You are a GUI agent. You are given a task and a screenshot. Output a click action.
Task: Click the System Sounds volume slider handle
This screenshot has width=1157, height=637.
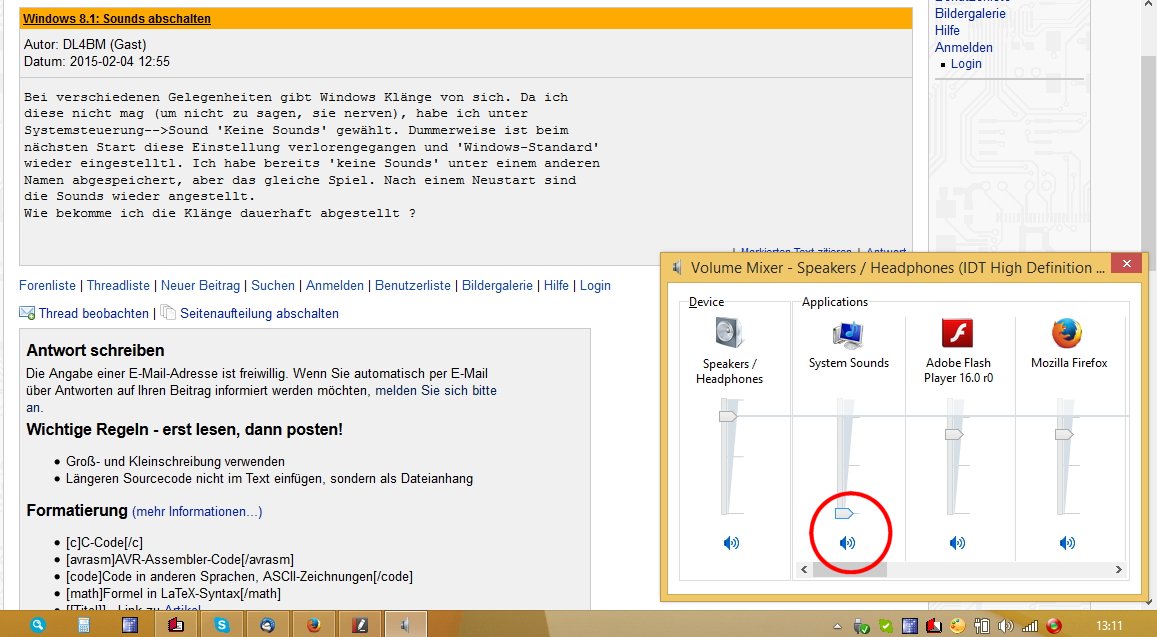[x=843, y=513]
